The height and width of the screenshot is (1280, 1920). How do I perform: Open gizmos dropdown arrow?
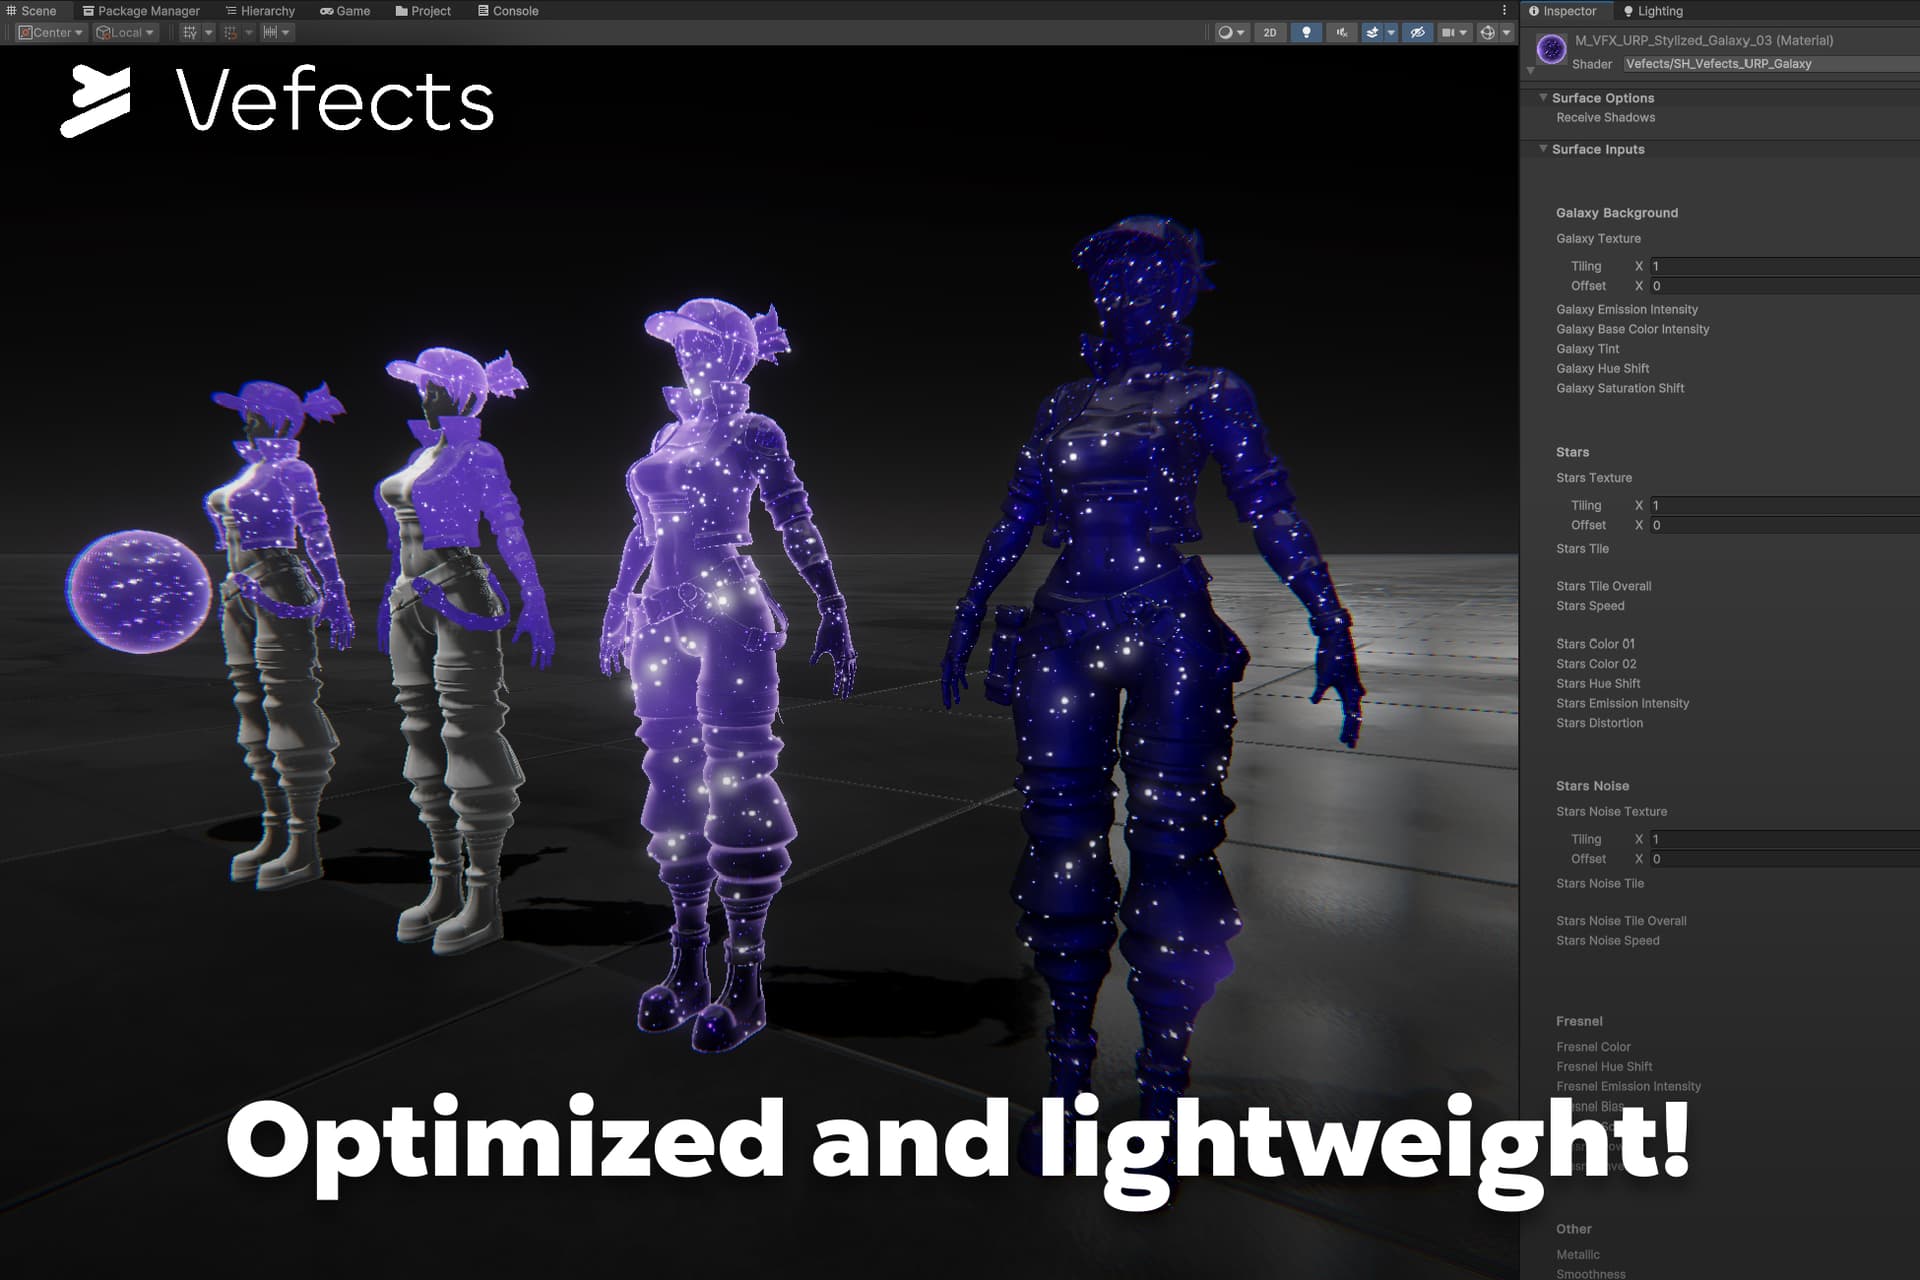[1507, 33]
